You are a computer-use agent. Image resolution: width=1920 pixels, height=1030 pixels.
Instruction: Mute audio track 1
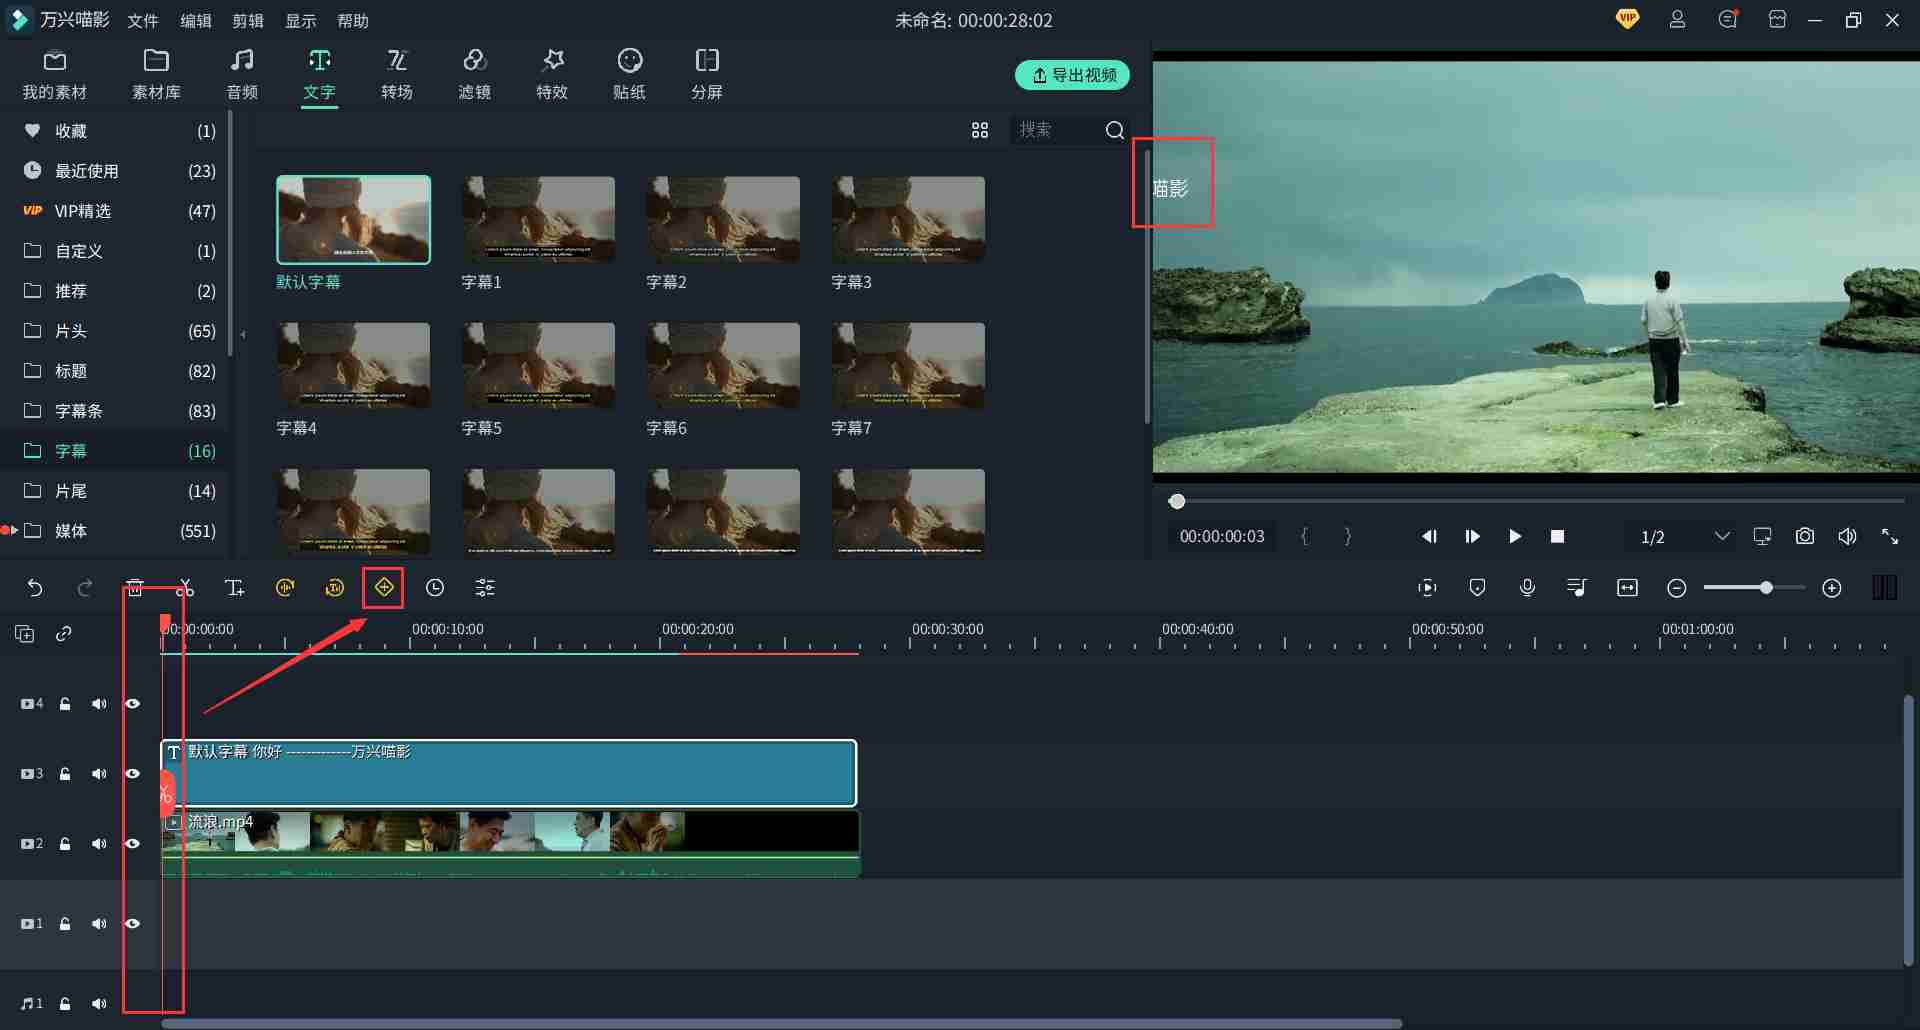(x=99, y=1004)
